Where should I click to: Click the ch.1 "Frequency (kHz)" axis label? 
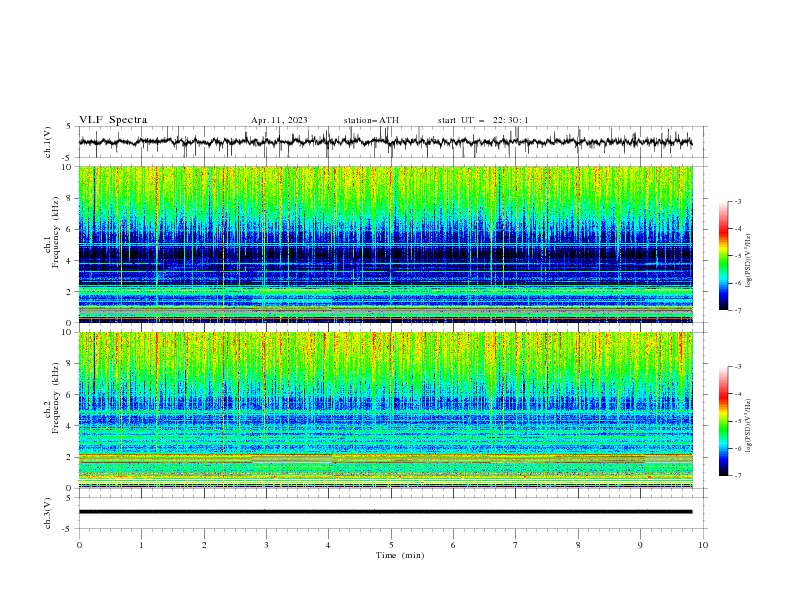pos(55,232)
